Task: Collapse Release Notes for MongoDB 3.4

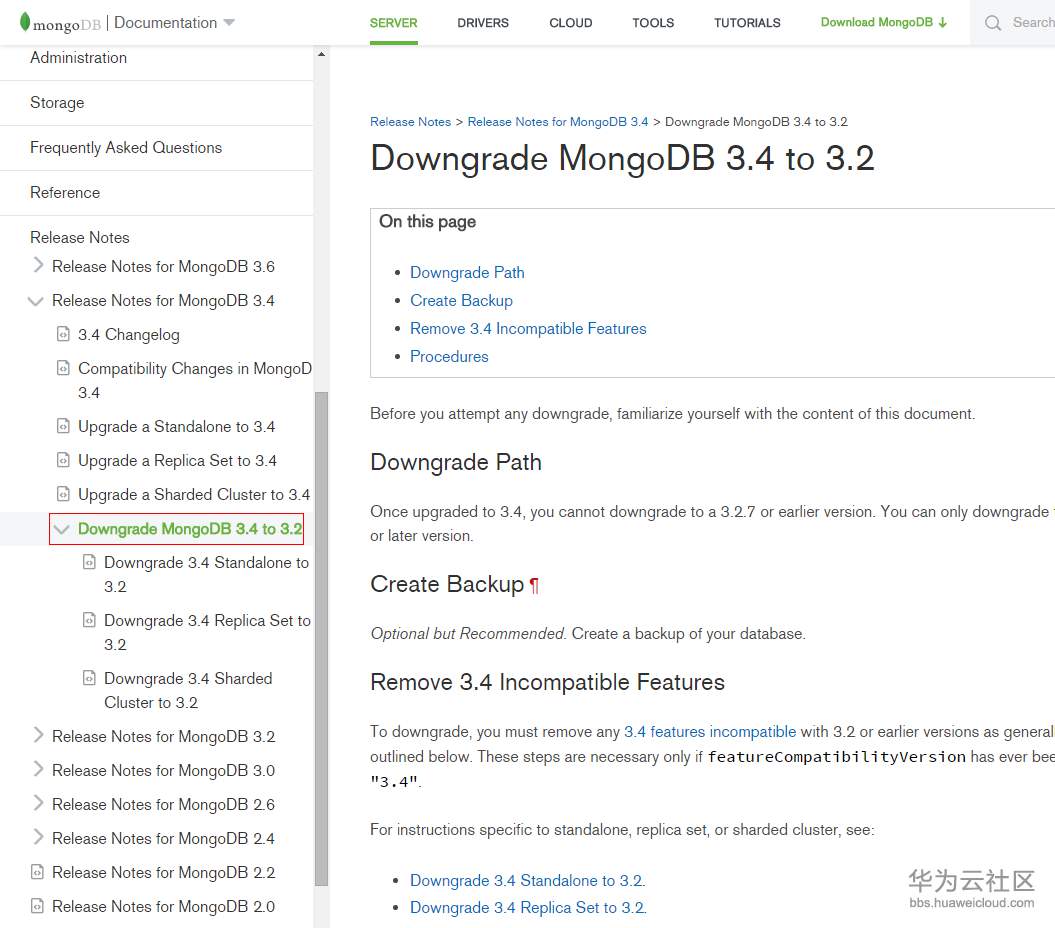Action: pyautogui.click(x=36, y=301)
